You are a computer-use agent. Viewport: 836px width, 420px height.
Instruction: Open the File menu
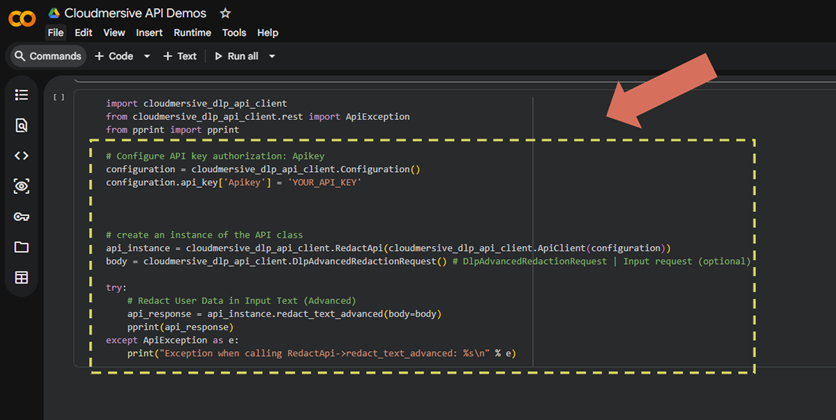[55, 33]
